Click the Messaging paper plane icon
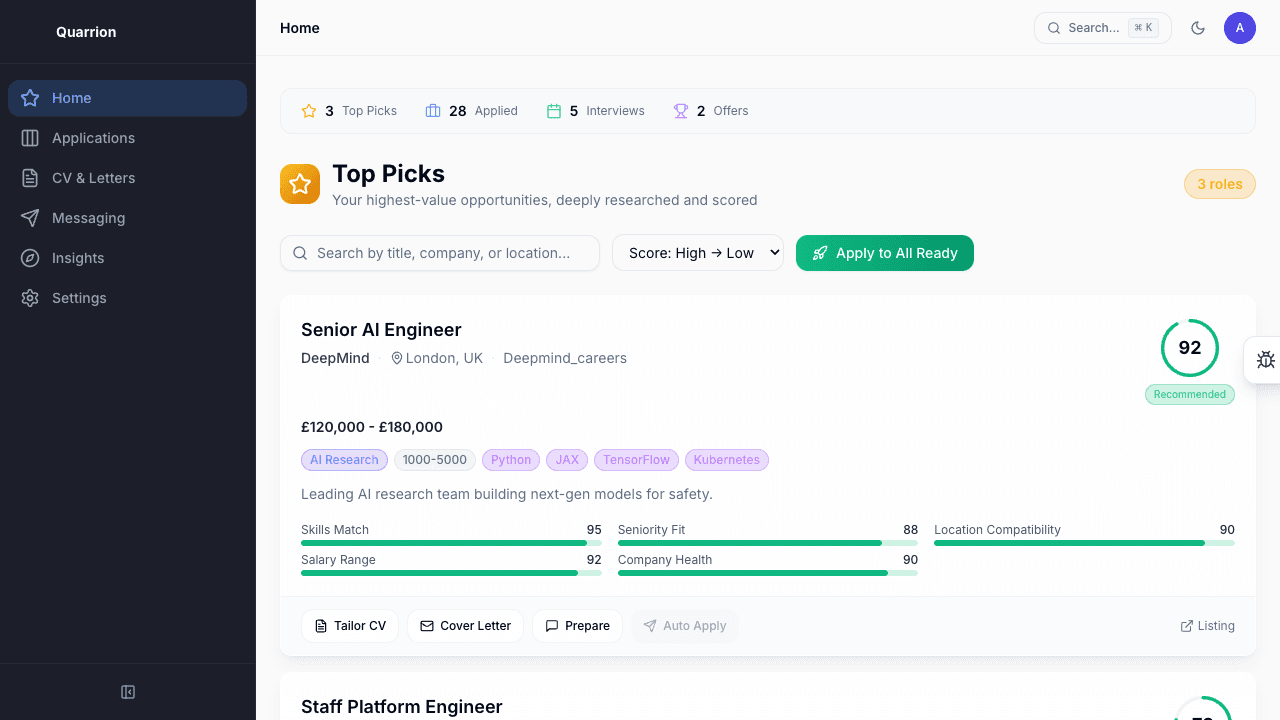The width and height of the screenshot is (1280, 720). click(x=30, y=218)
